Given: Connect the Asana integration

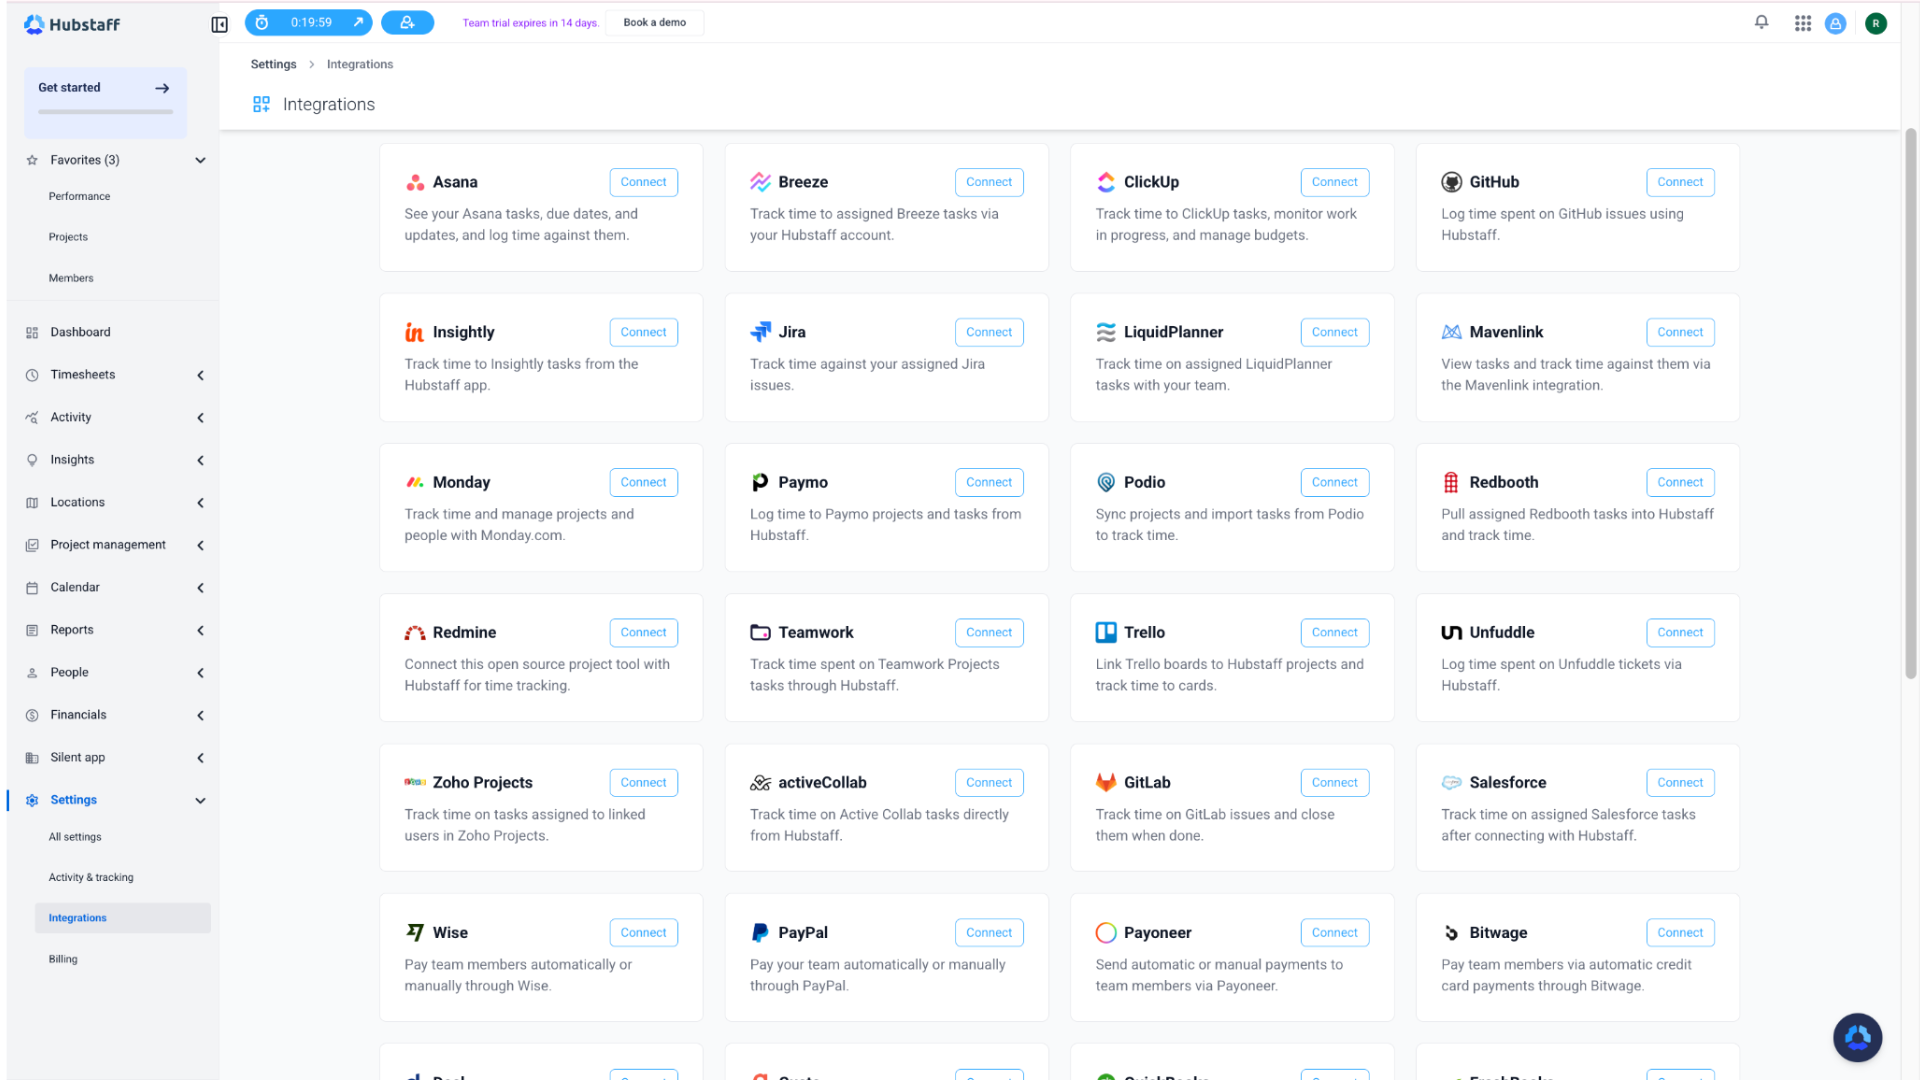Looking at the screenshot, I should tap(644, 182).
